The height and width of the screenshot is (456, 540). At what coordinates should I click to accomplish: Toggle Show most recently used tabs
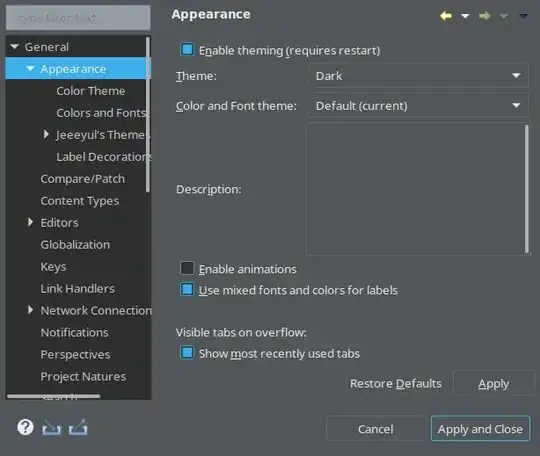[187, 353]
